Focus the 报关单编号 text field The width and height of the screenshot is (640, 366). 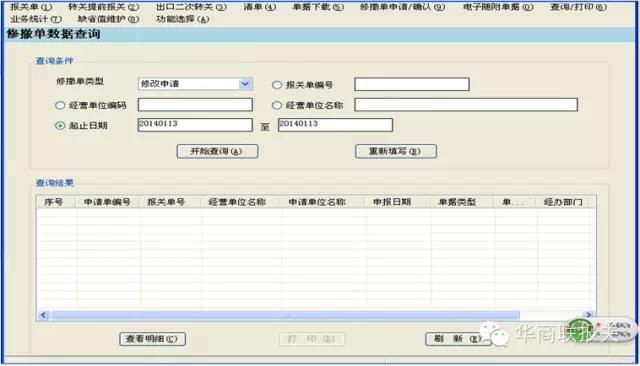tap(412, 84)
